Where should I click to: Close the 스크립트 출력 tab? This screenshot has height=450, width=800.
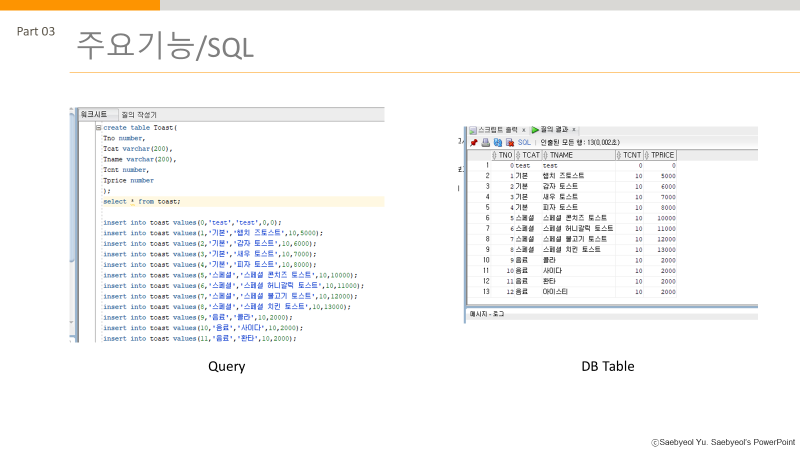523,130
